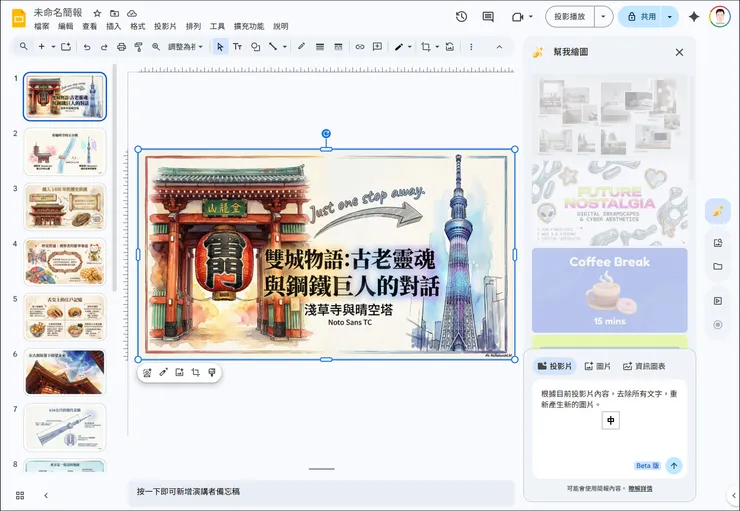
Task: Select the shape tool
Action: pyautogui.click(x=255, y=47)
